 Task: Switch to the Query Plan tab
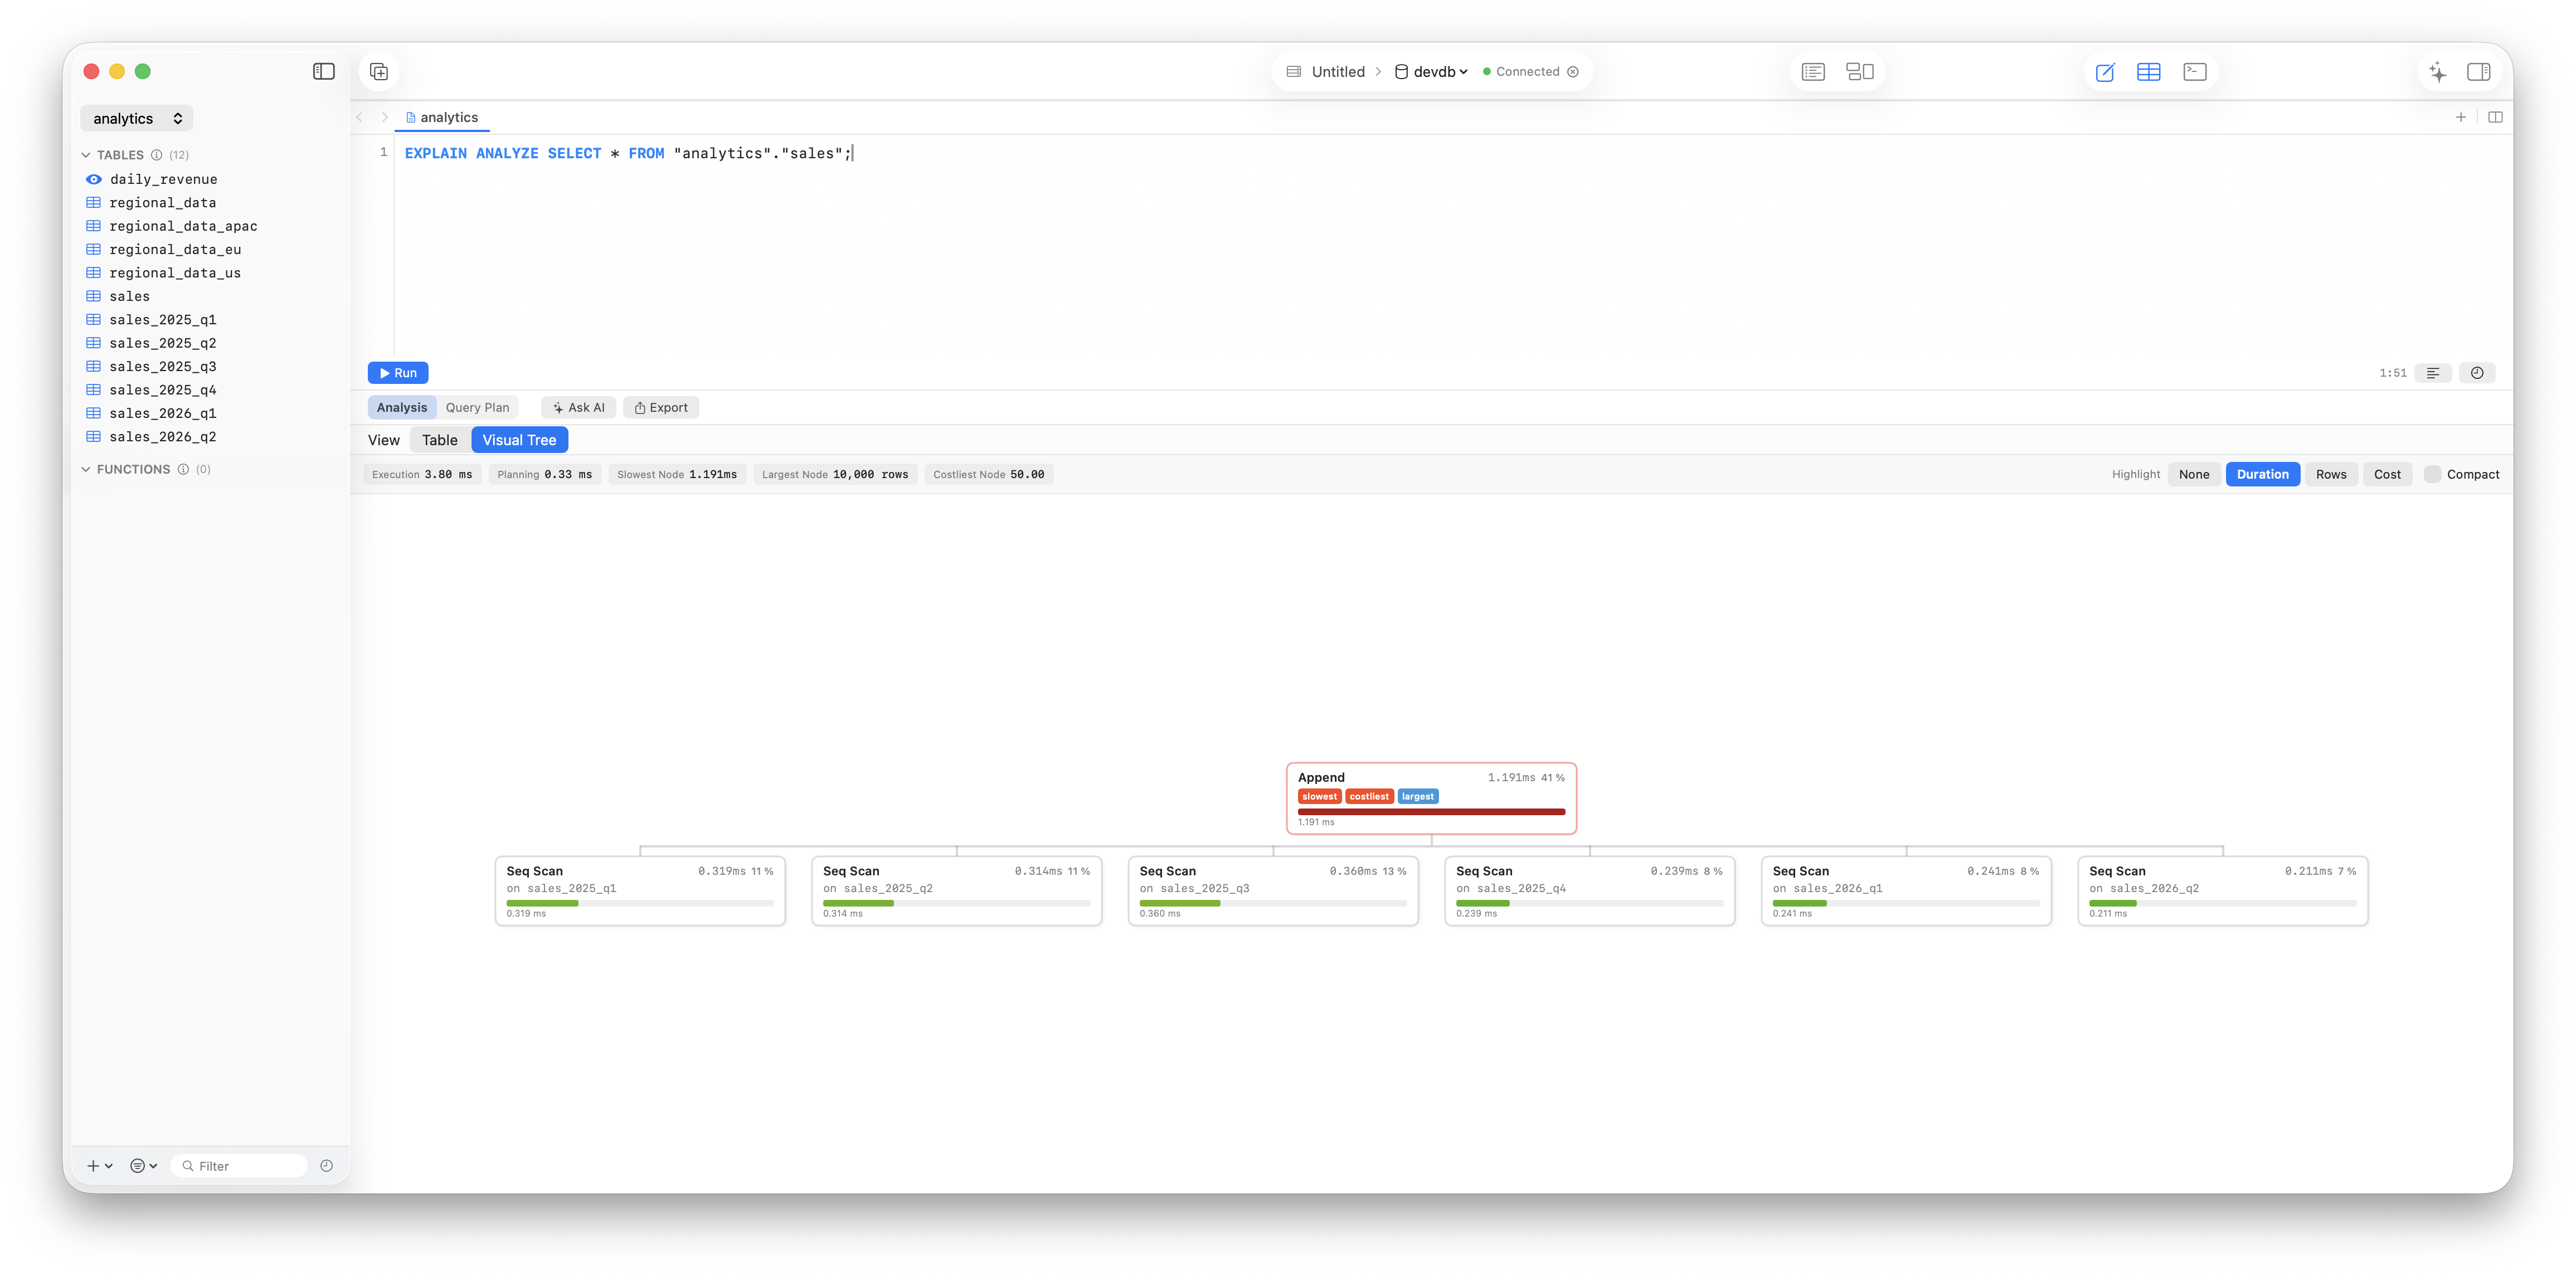477,407
